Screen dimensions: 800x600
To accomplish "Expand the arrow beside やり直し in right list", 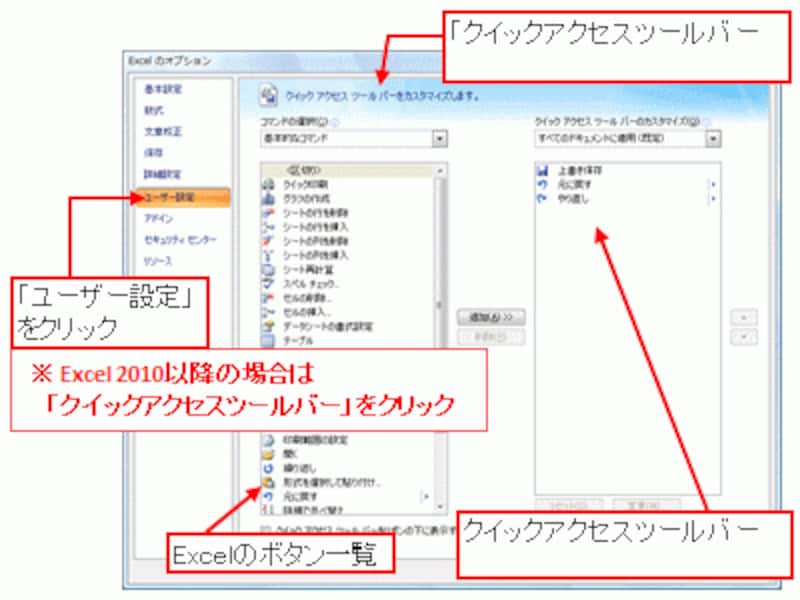I will tap(713, 199).
